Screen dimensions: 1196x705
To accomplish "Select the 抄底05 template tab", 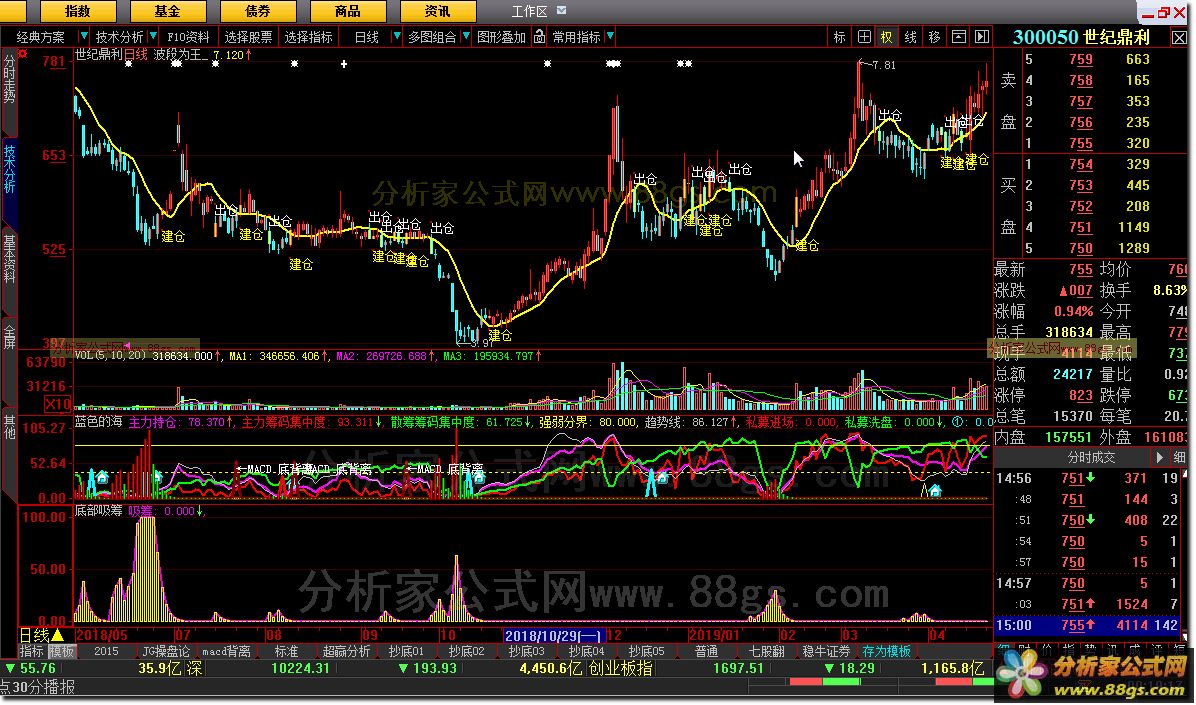I will coord(646,652).
